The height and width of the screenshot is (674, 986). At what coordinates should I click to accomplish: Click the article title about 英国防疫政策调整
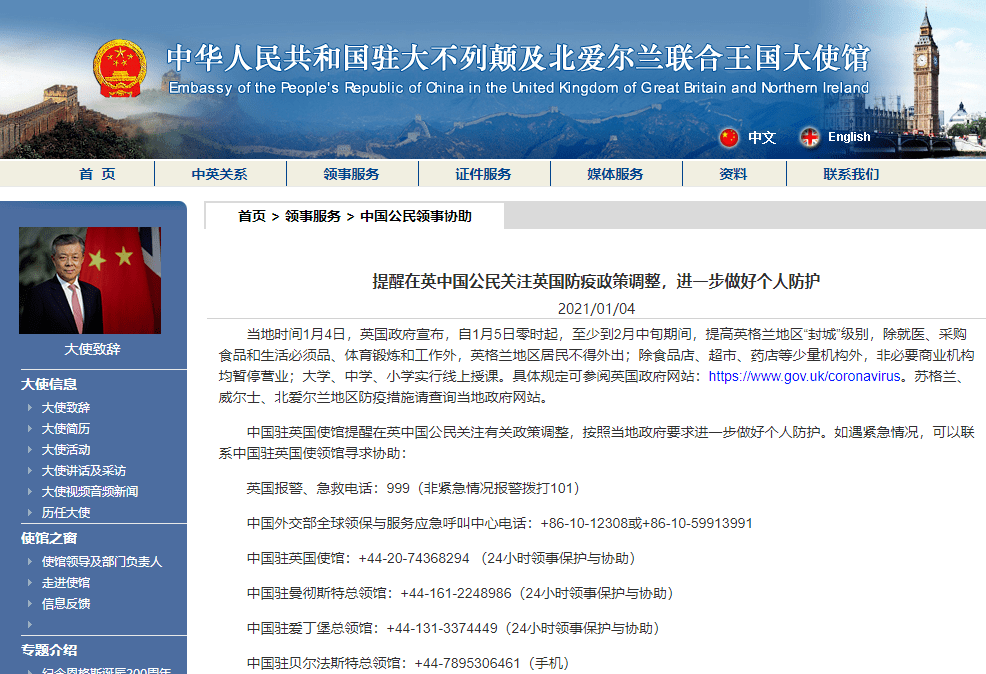(596, 281)
